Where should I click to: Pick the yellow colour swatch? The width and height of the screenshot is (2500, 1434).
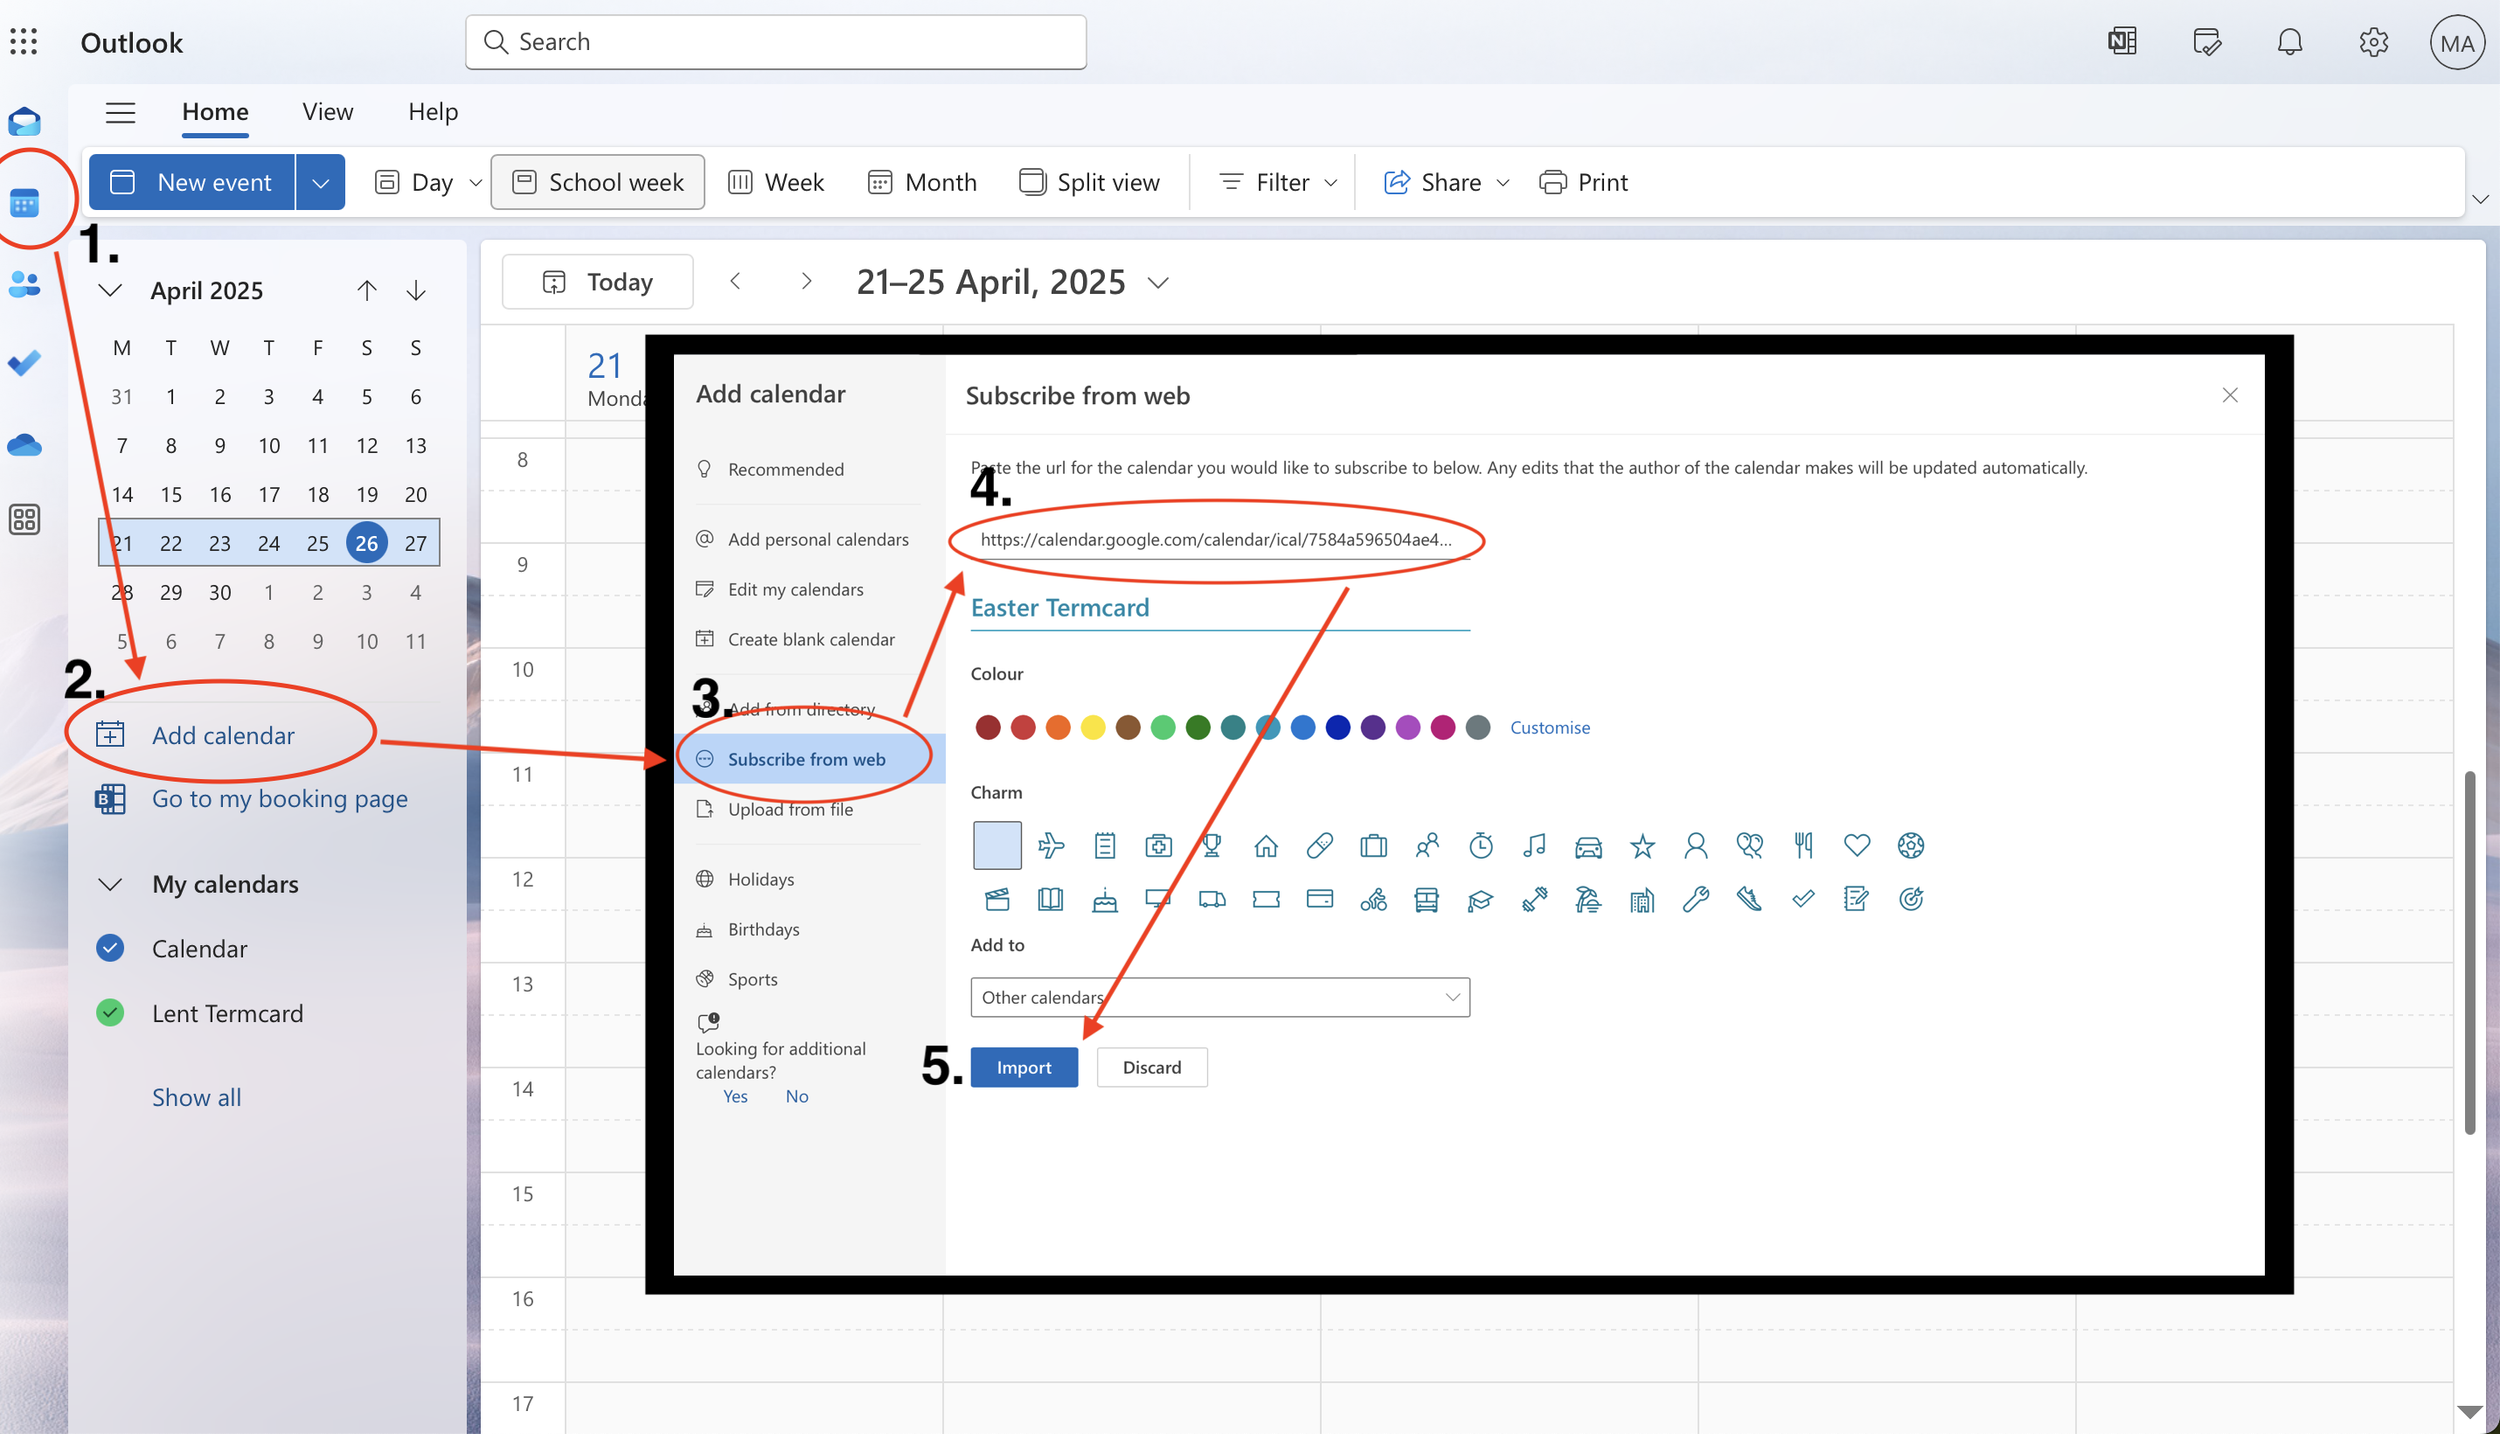pos(1092,727)
